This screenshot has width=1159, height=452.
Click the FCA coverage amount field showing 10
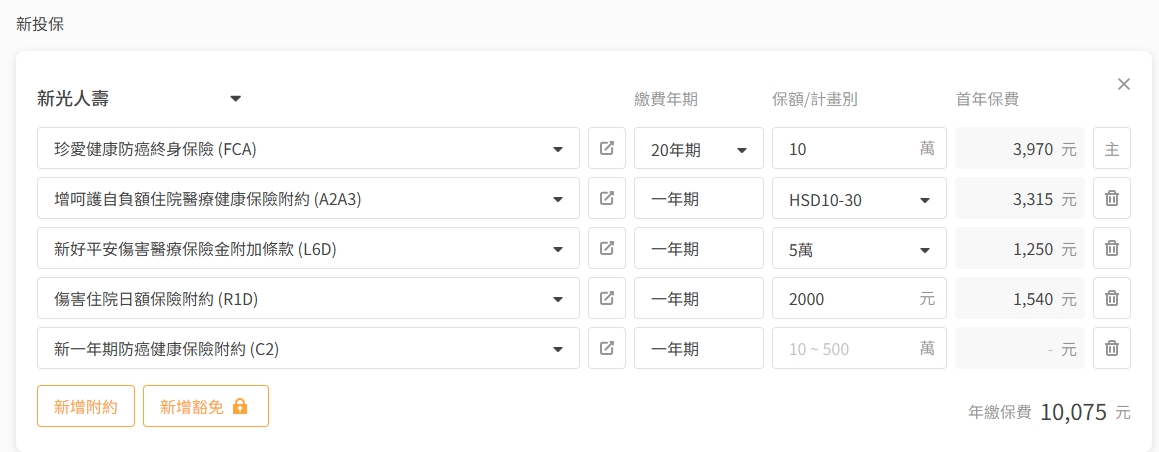(x=859, y=148)
